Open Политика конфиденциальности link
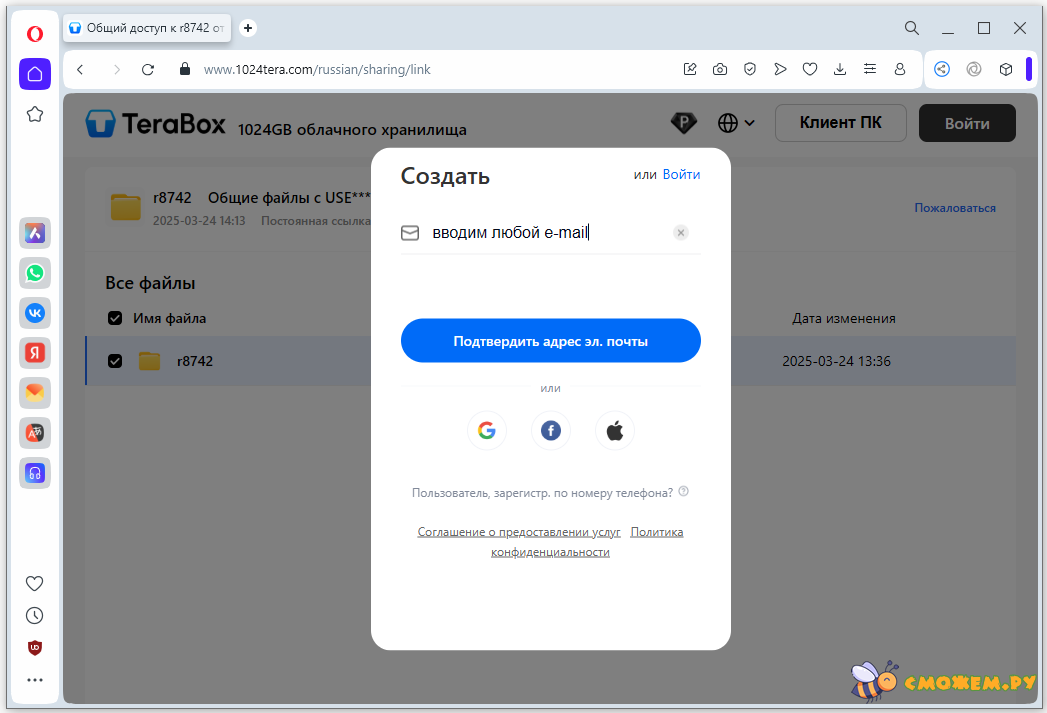Screen dimensions: 1047x713 [x=656, y=532]
